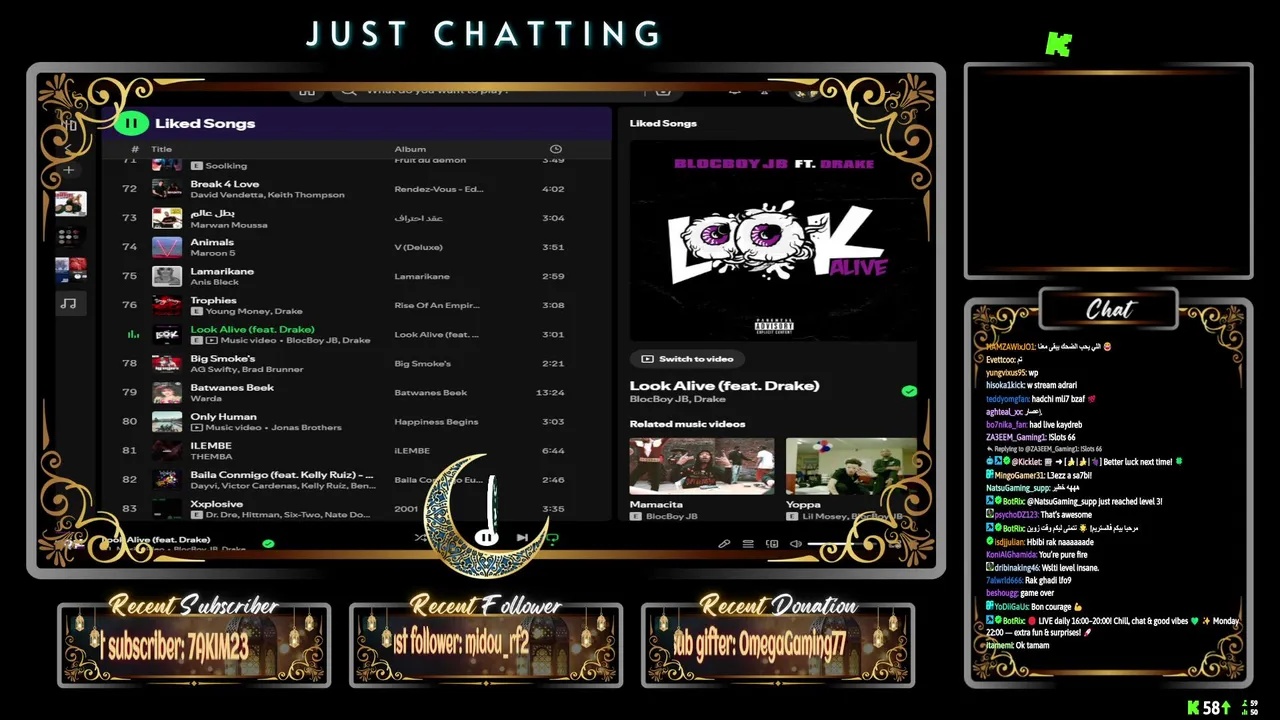1280x720 pixels.
Task: Pause the Liked Songs playlist with the green header button
Action: click(131, 123)
